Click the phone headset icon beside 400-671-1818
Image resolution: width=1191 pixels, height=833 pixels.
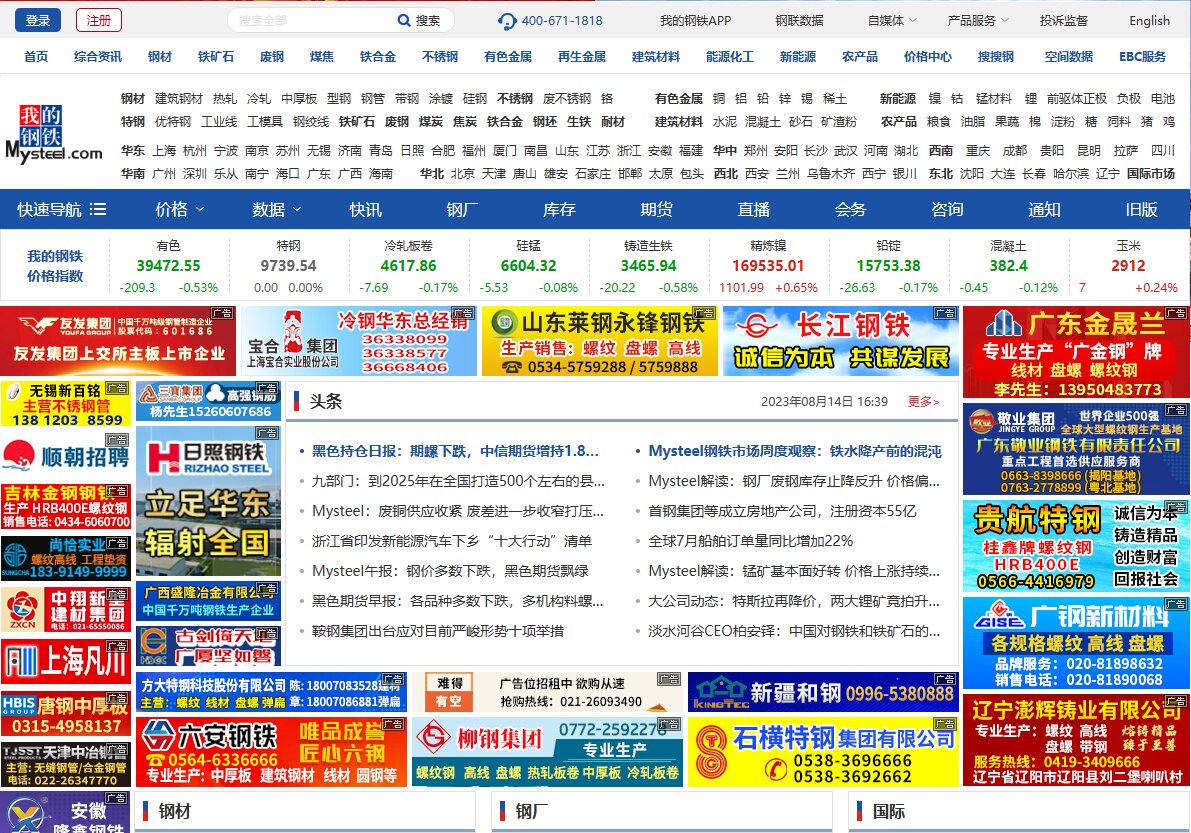(x=507, y=21)
